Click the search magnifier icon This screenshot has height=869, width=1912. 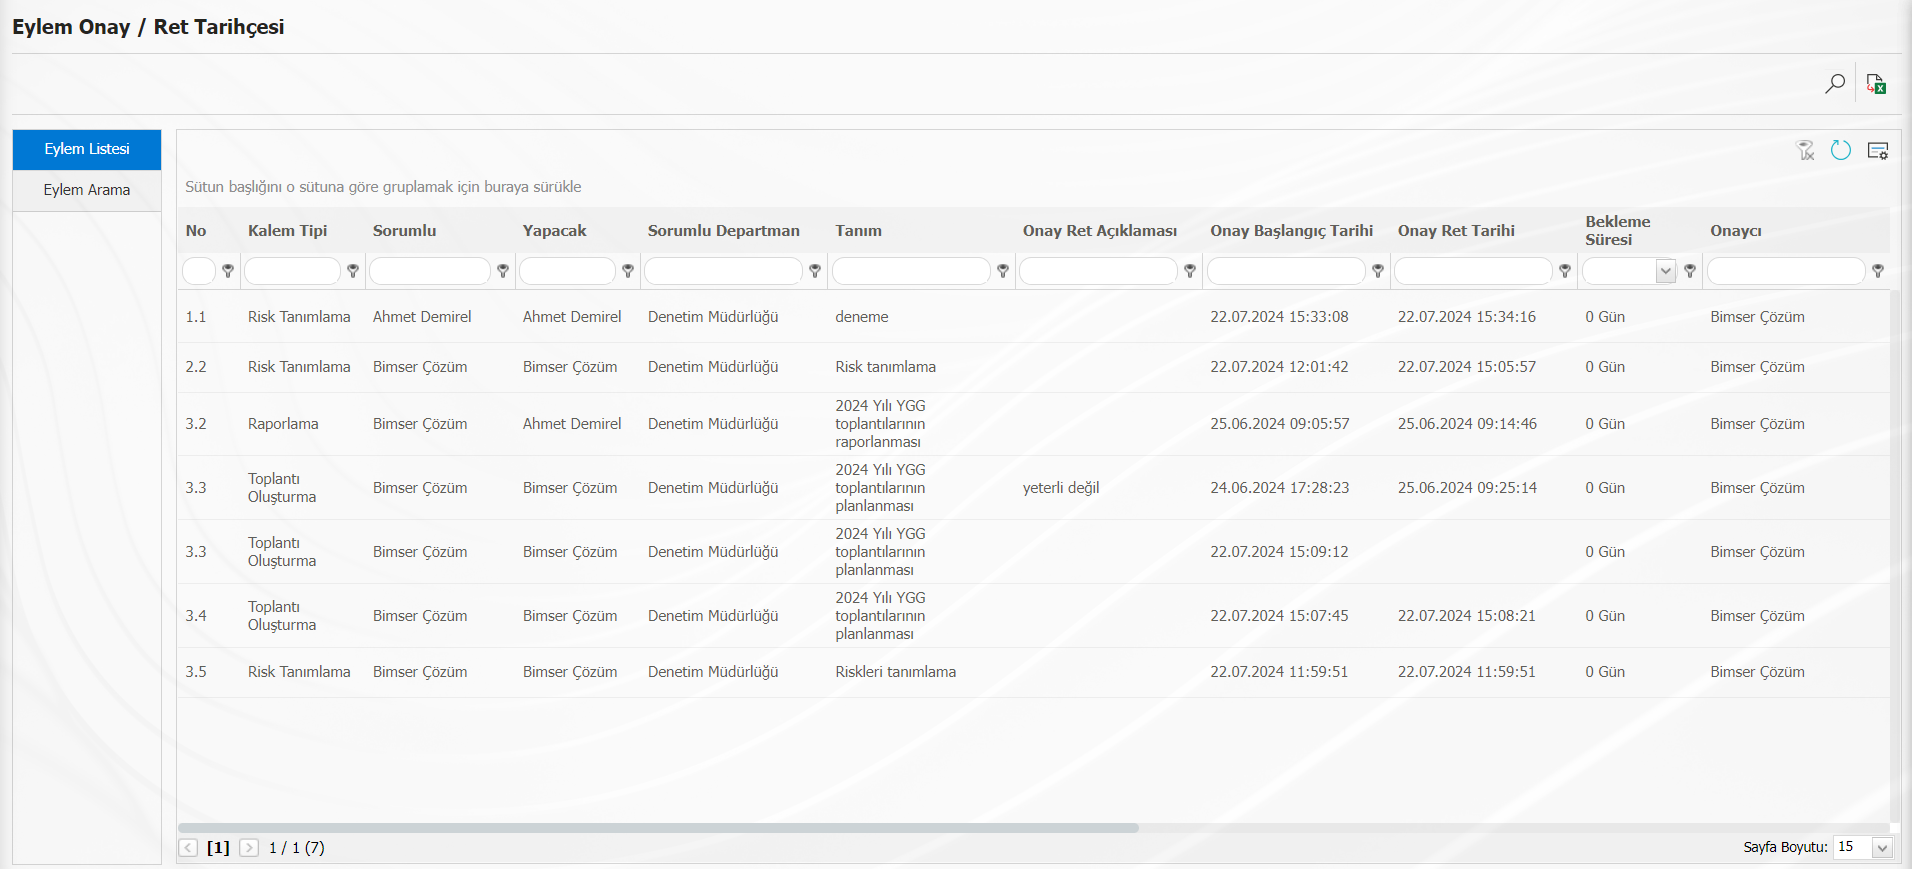pyautogui.click(x=1835, y=84)
